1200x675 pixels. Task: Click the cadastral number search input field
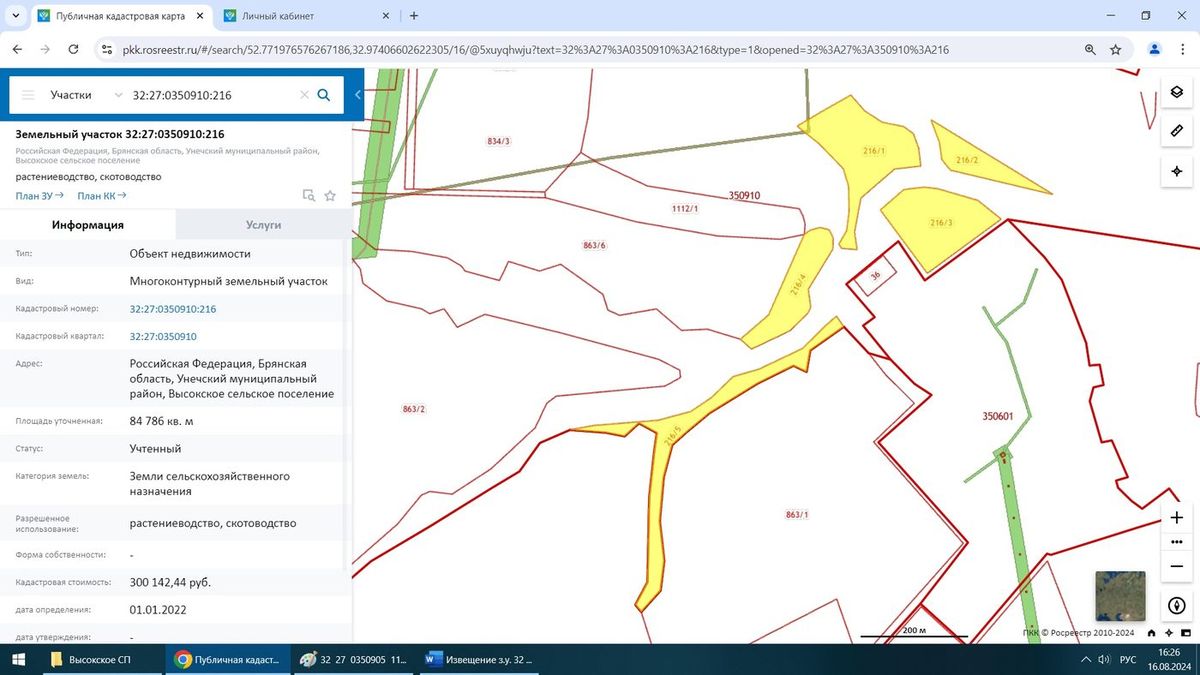(x=212, y=95)
